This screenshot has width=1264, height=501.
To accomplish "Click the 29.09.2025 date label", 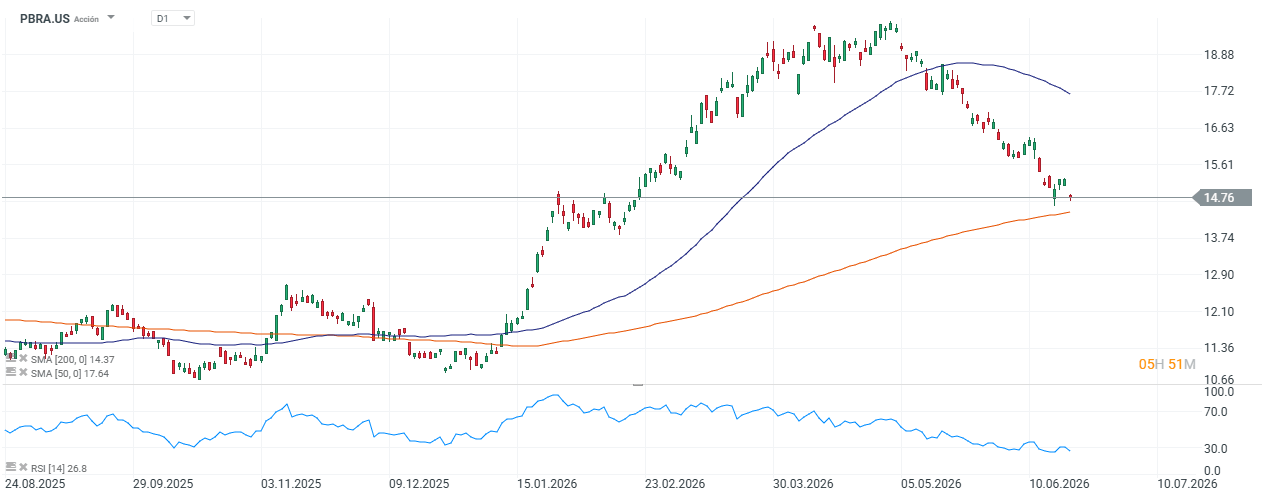I will pyautogui.click(x=163, y=483).
